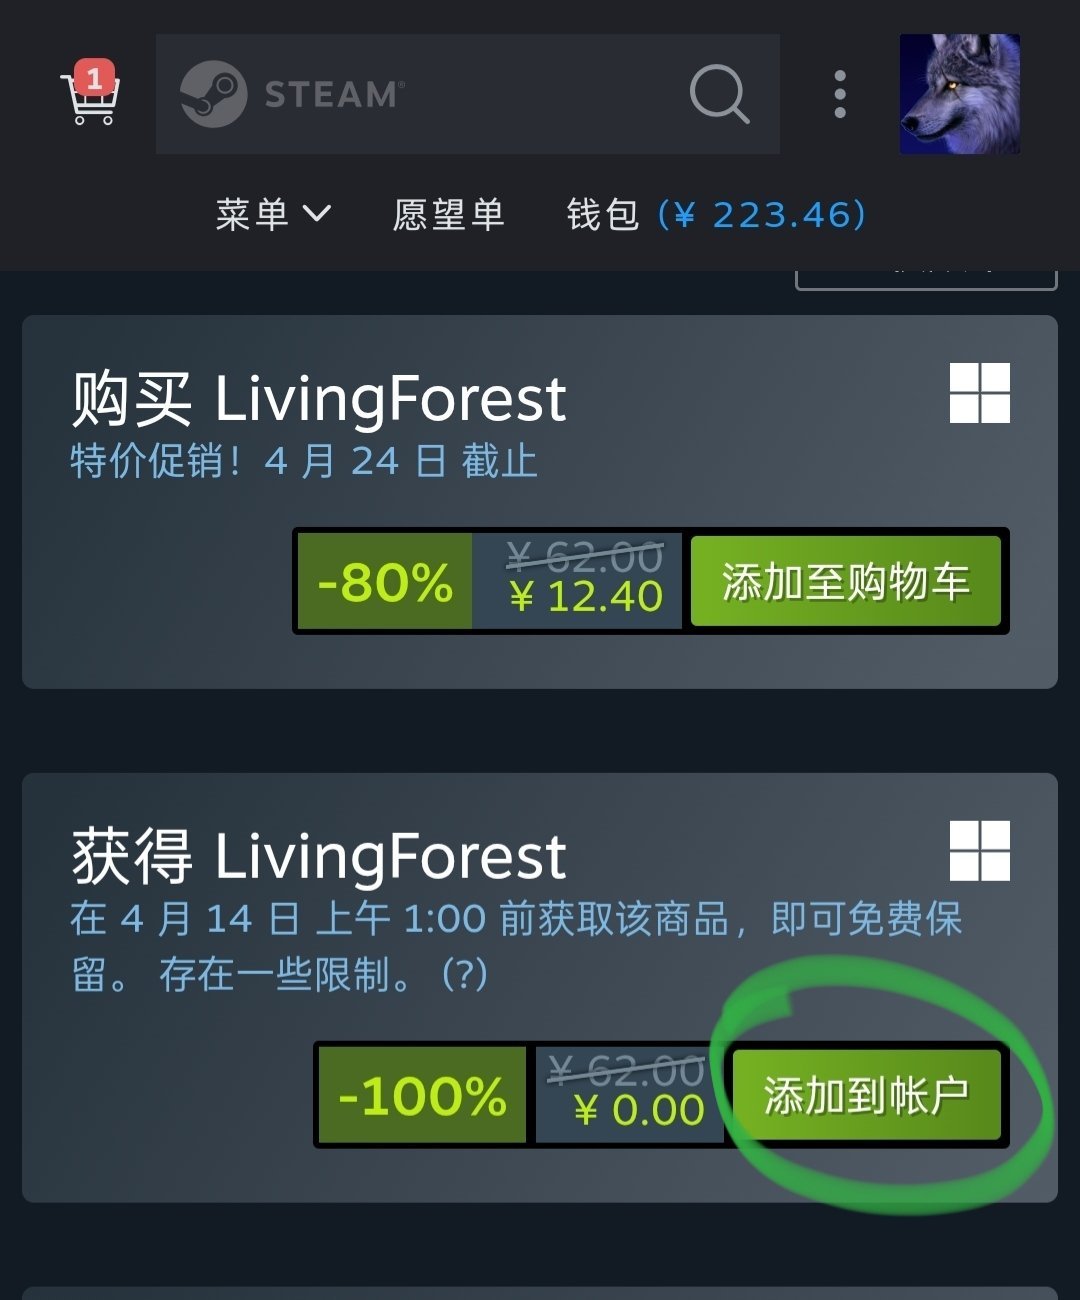Viewport: 1080px width, 1300px height.
Task: Tap the red cart notification badge
Action: (x=94, y=78)
